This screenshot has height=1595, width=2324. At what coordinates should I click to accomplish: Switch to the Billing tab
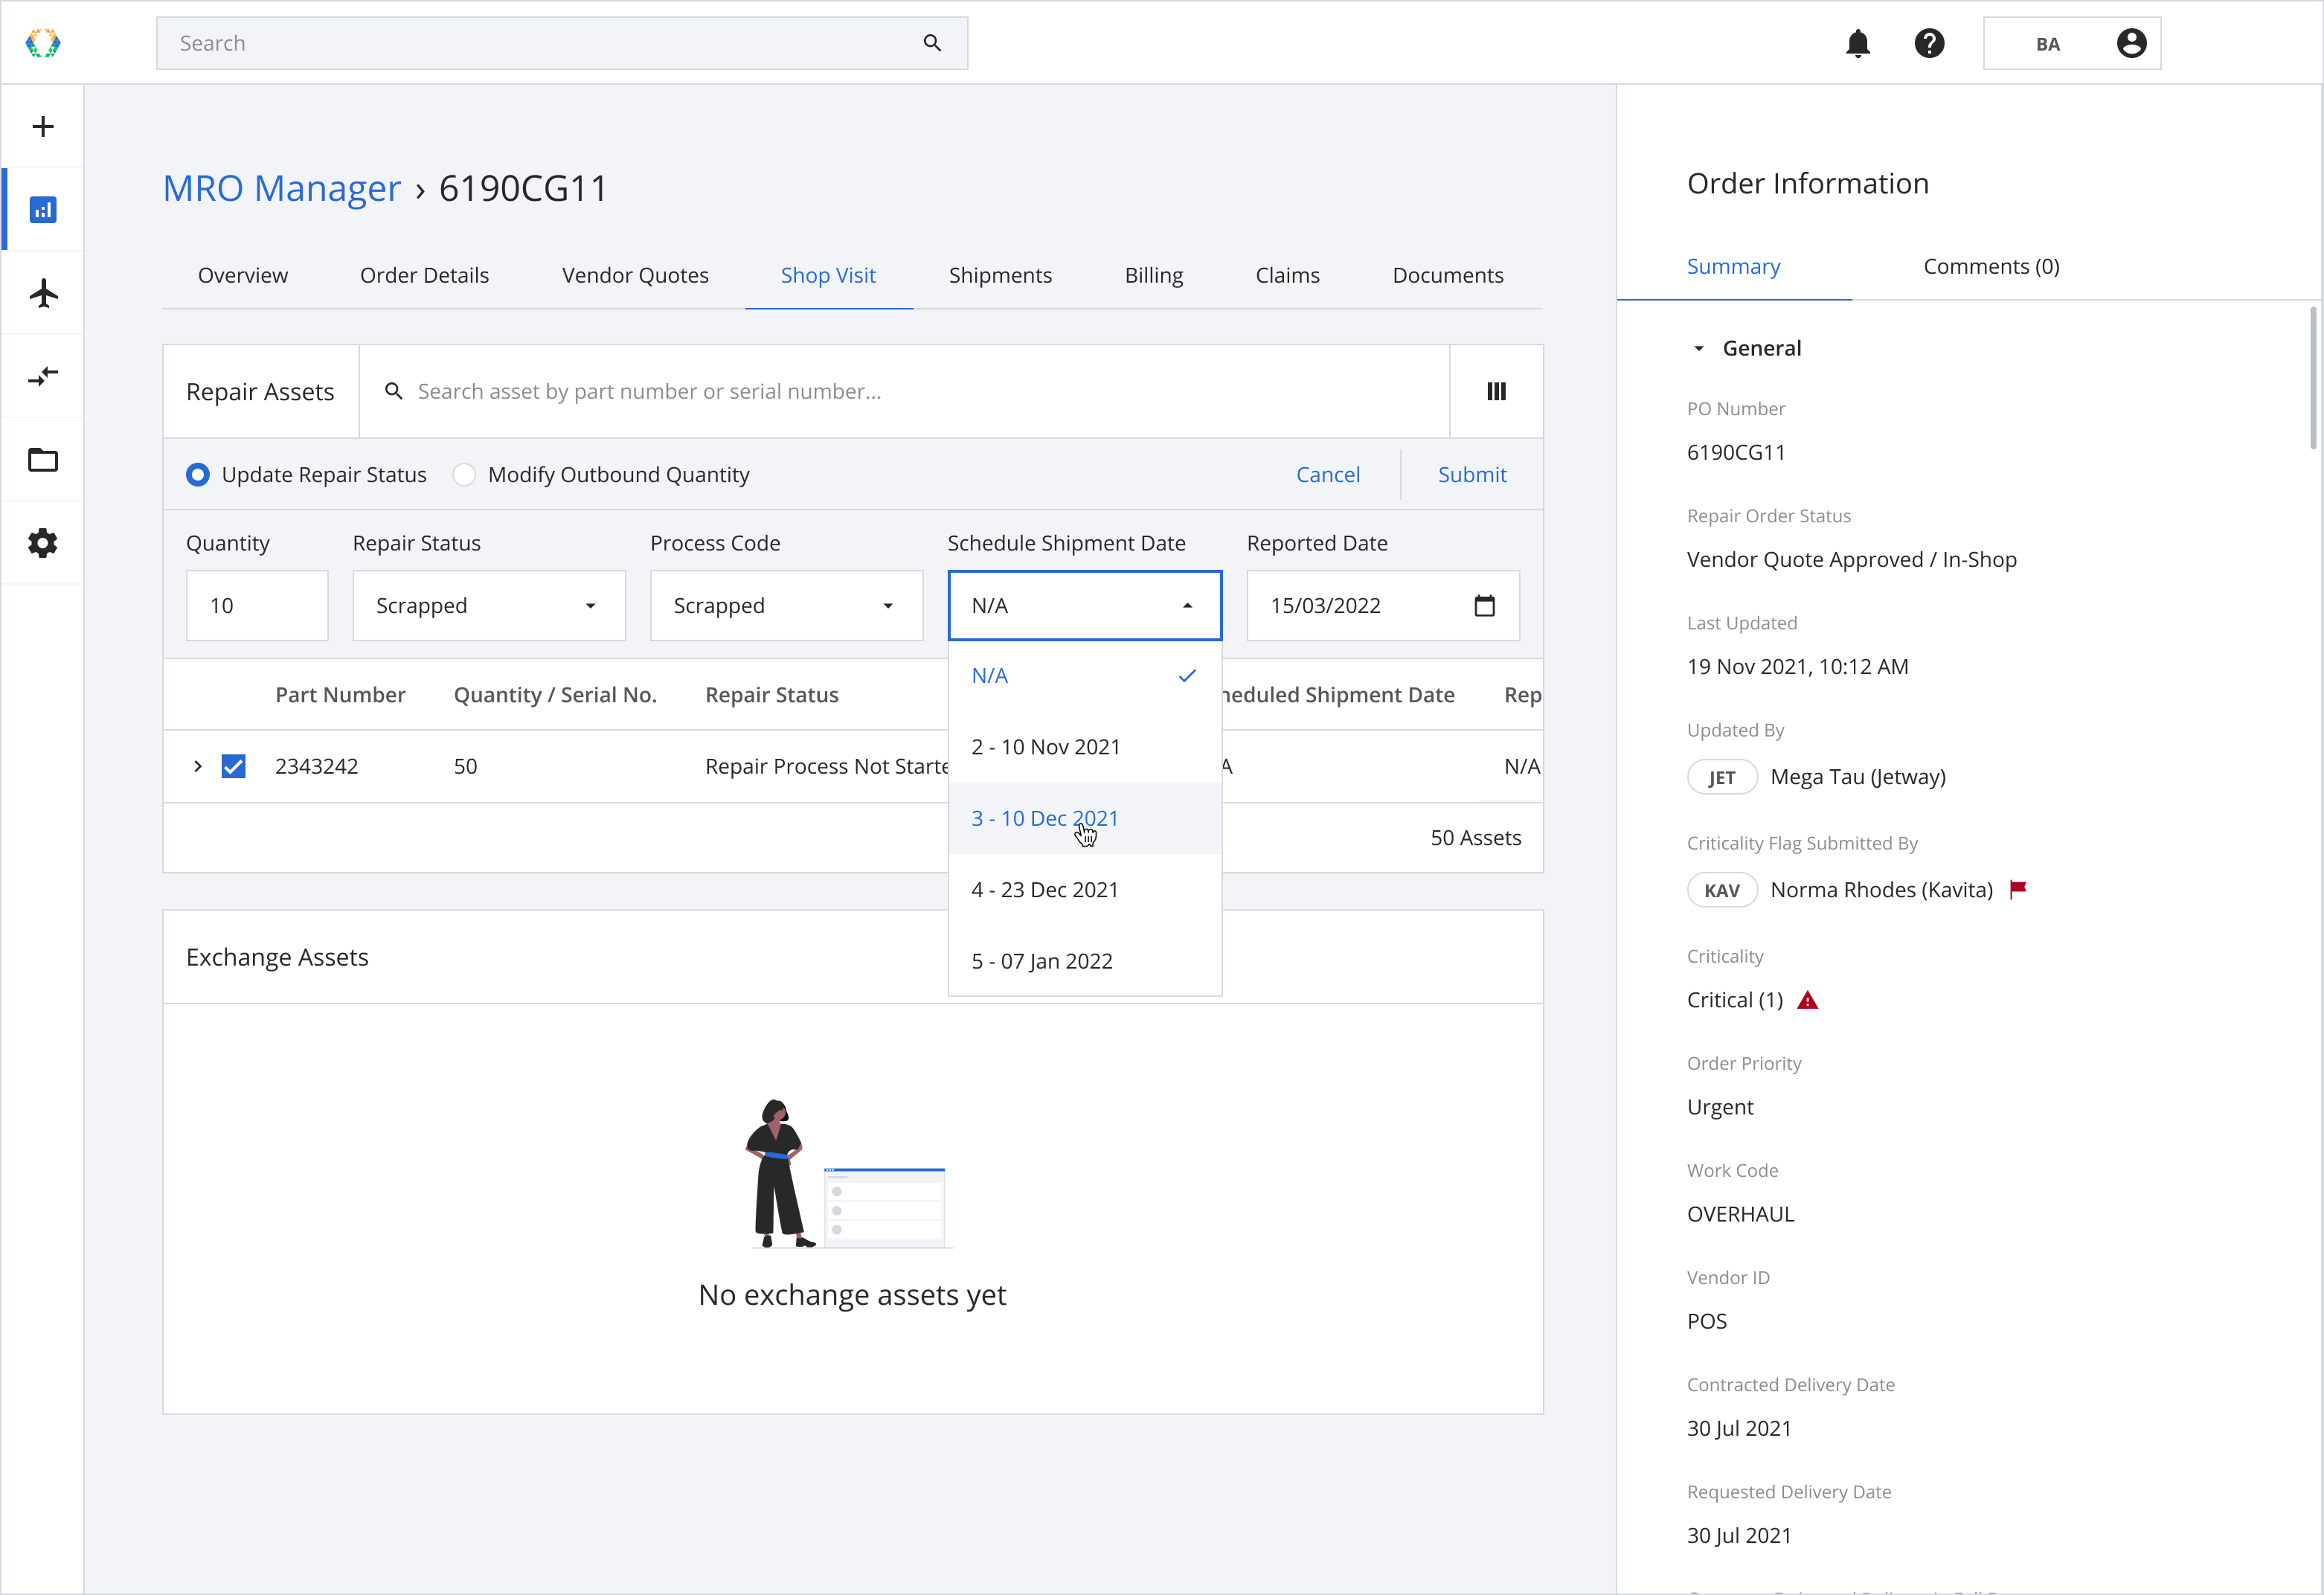tap(1153, 275)
